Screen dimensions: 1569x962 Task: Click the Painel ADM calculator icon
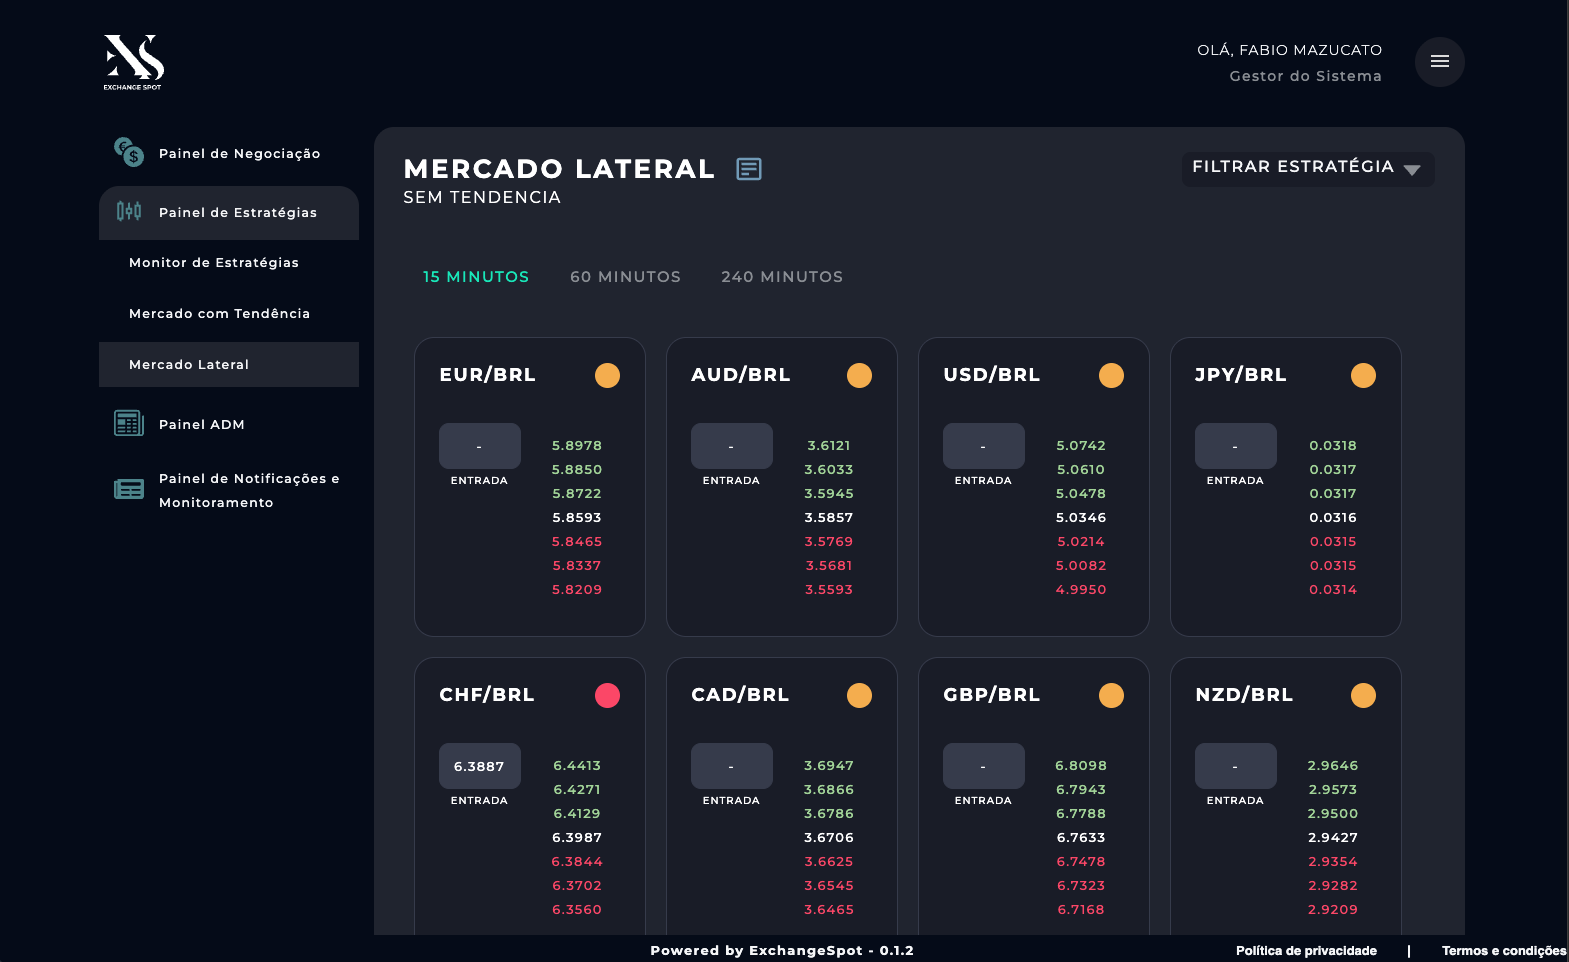click(129, 423)
